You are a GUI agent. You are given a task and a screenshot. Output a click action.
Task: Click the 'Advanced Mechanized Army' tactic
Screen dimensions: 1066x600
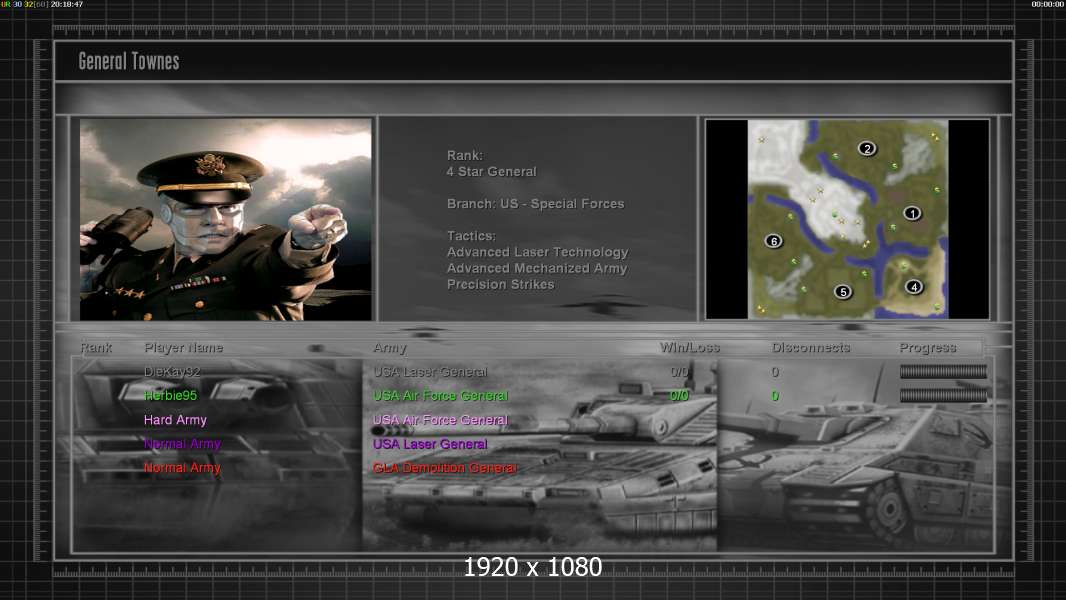(x=536, y=268)
